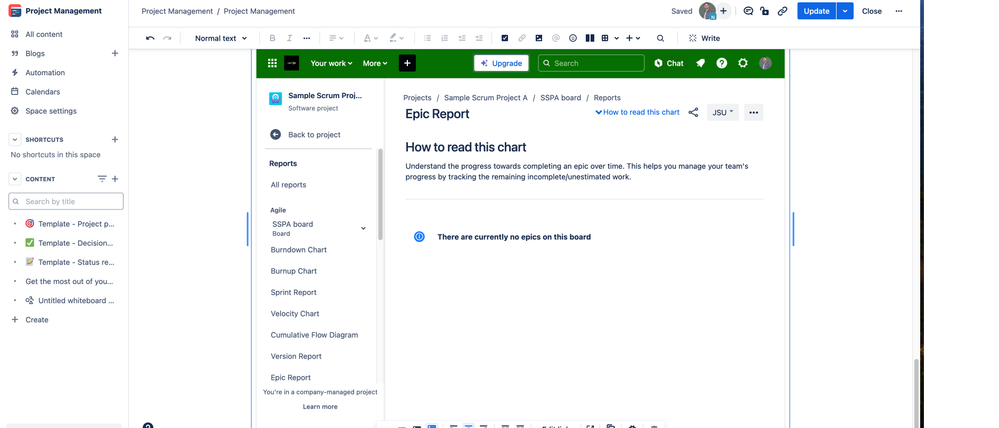999x428 pixels.
Task: Open Epic Report more actions ellipsis
Action: (754, 112)
